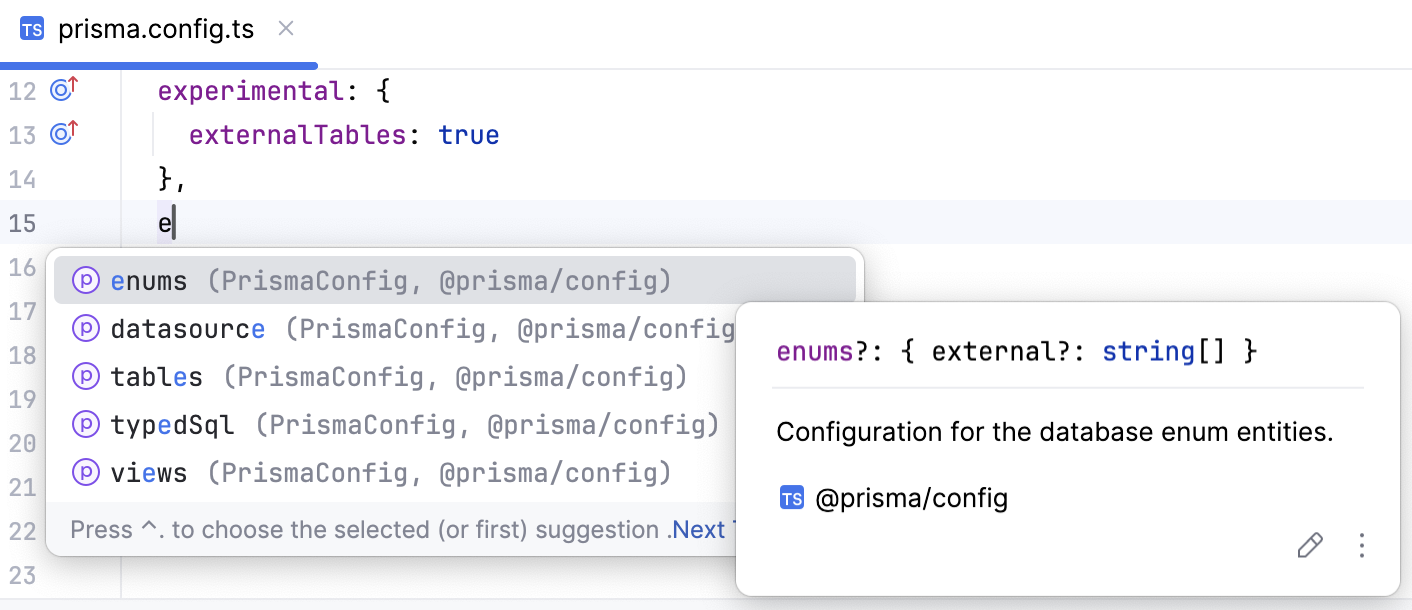This screenshot has height=610, width=1412.
Task: Click the property icon beside datasource suggestion
Action: (x=86, y=328)
